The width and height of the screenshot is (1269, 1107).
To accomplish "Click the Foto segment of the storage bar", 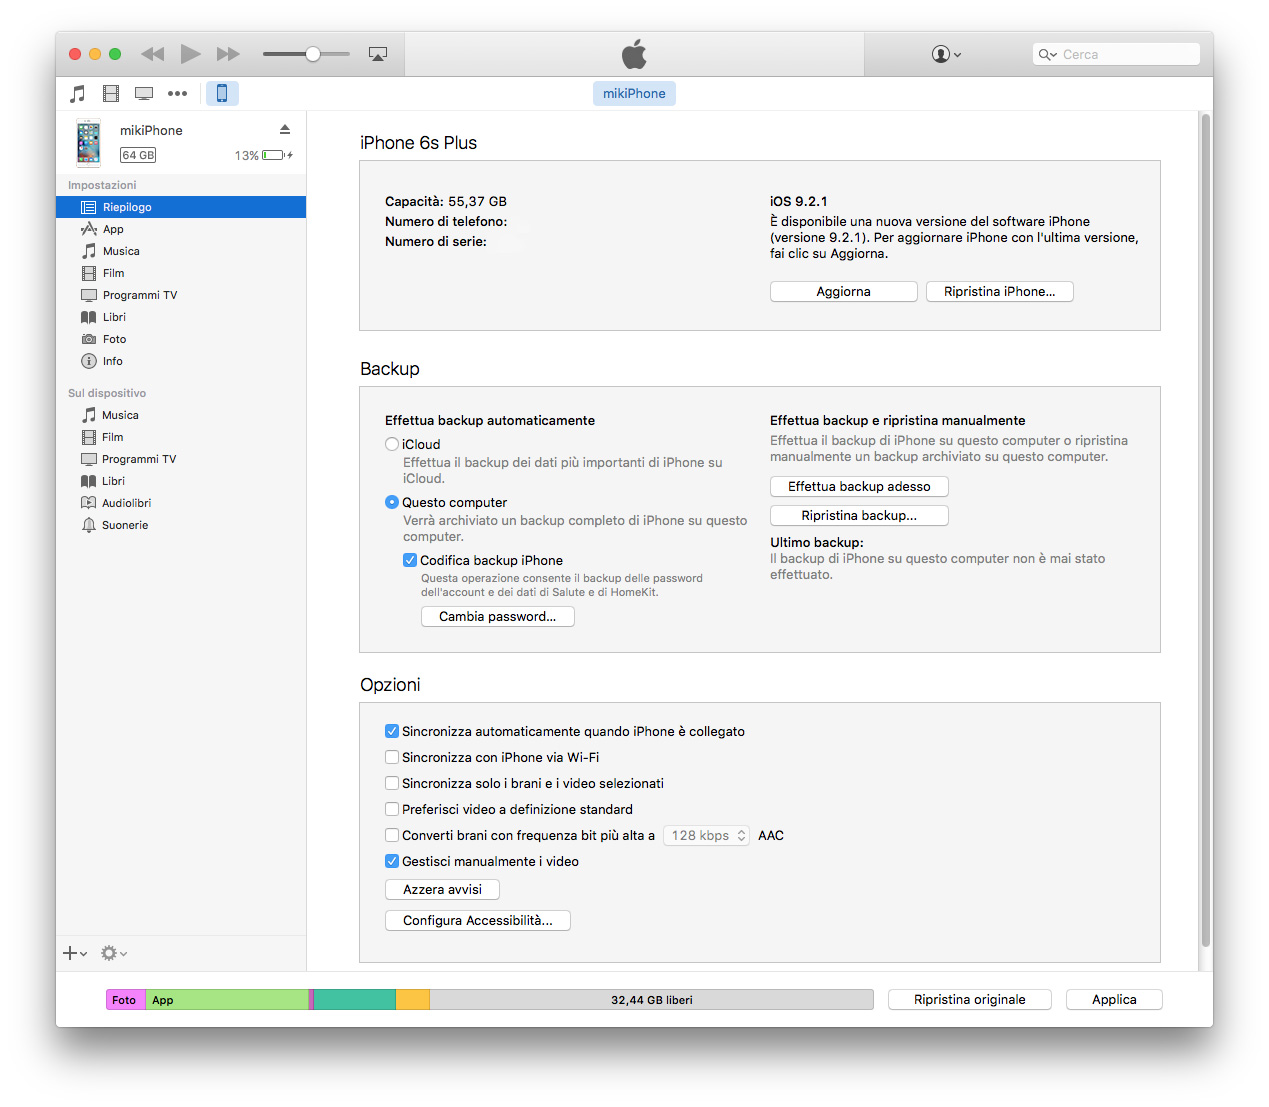I will pyautogui.click(x=126, y=999).
